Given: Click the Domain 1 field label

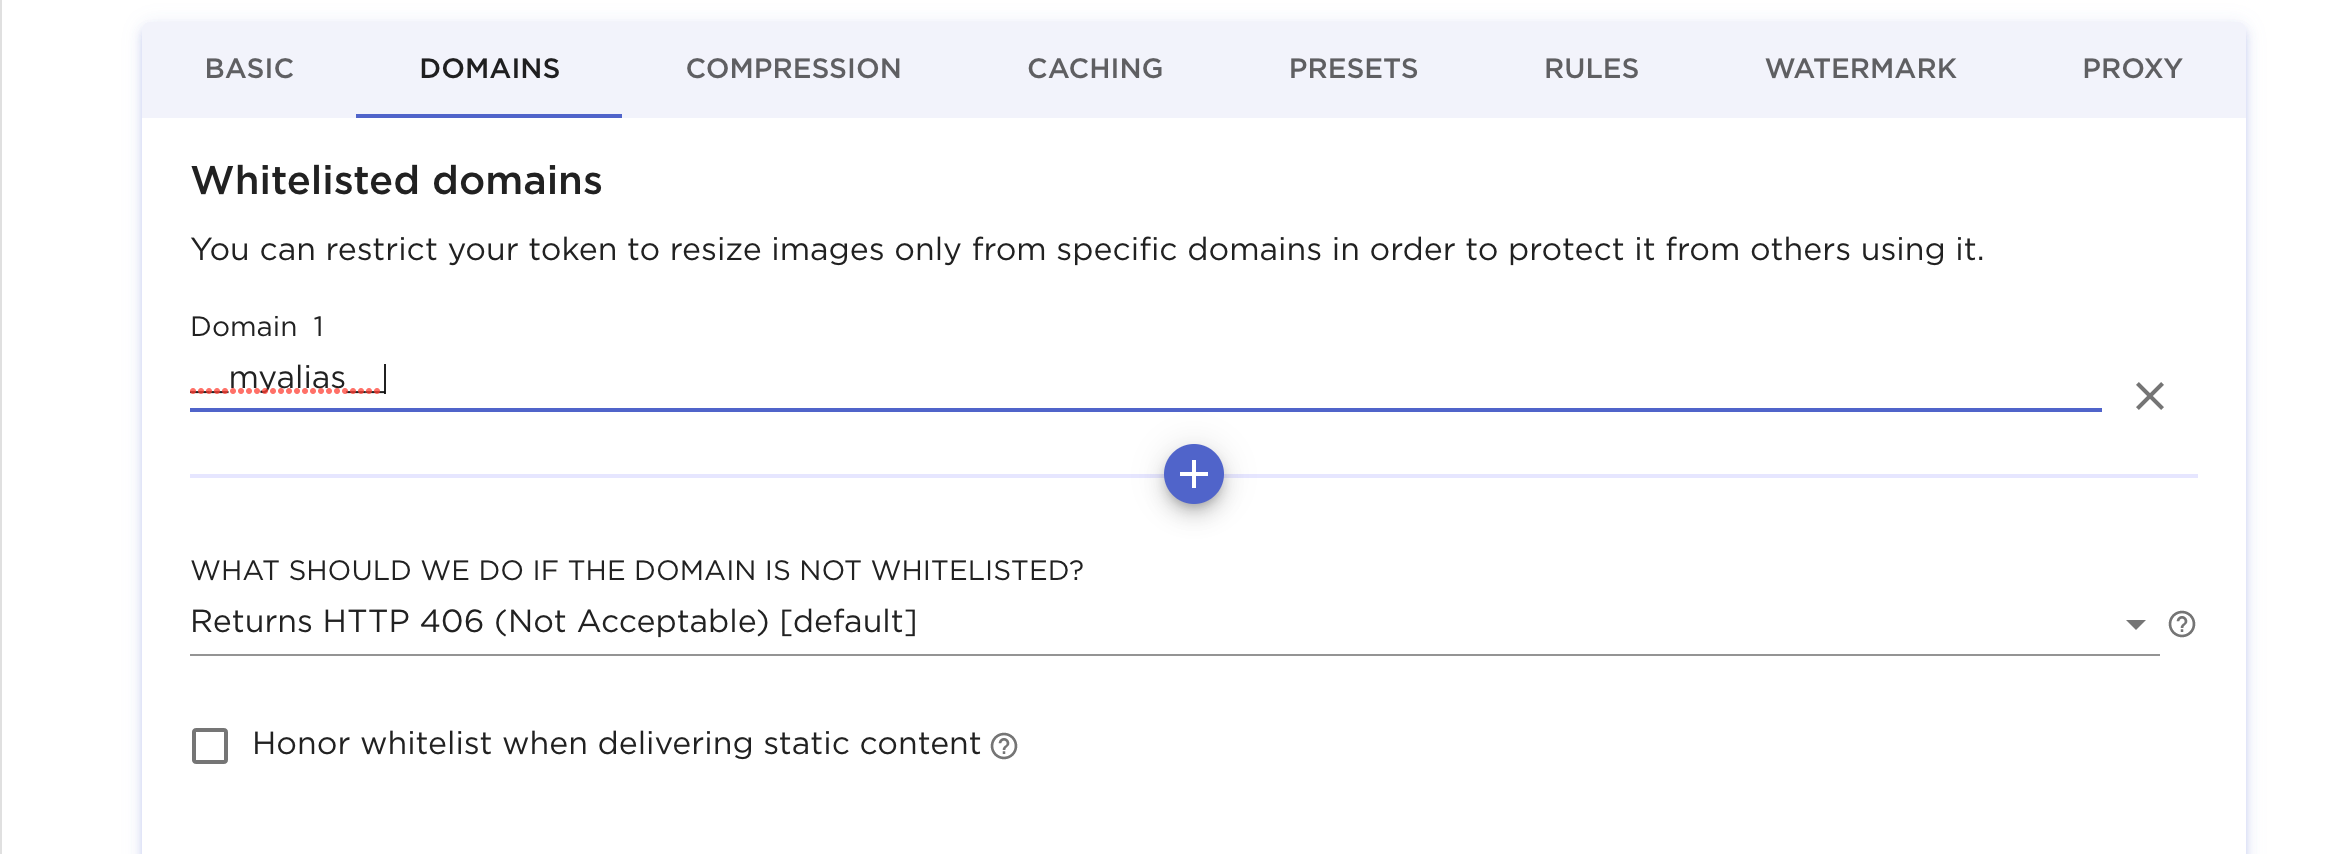Looking at the screenshot, I should (257, 327).
